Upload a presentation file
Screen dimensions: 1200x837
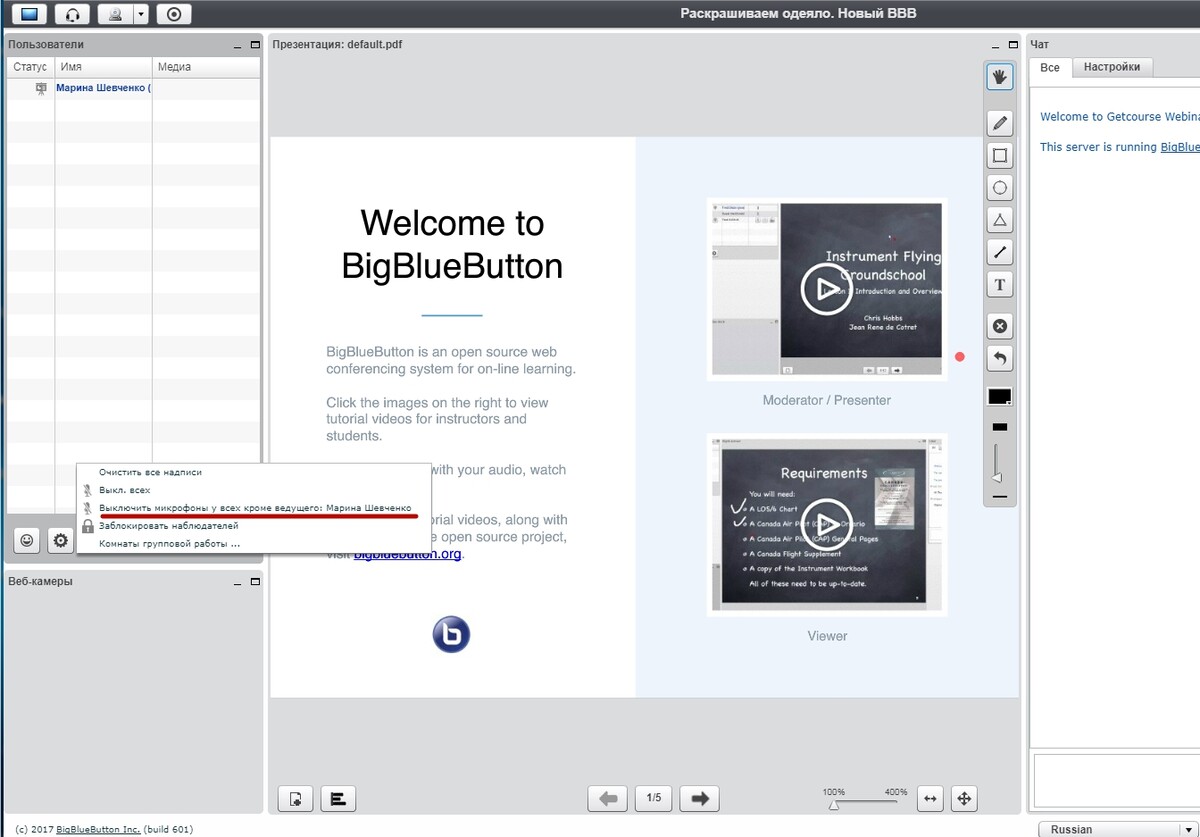(x=295, y=798)
